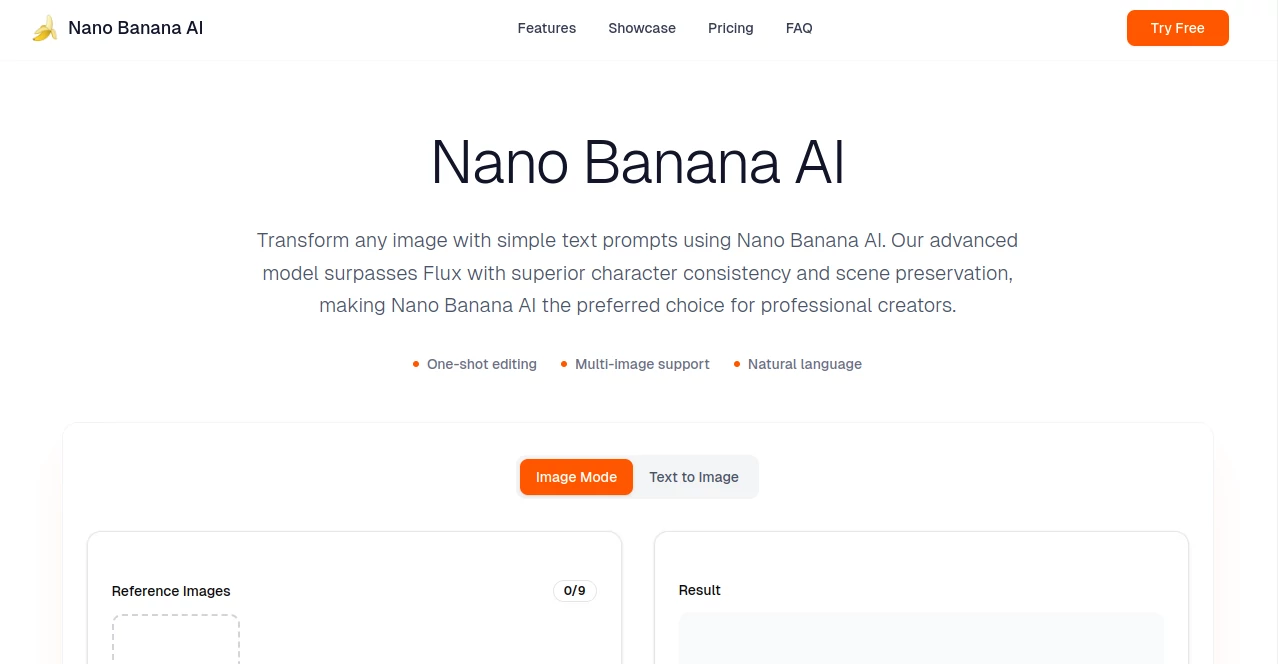Click the Result preview area
Viewport: 1278px width, 664px height.
(x=920, y=640)
